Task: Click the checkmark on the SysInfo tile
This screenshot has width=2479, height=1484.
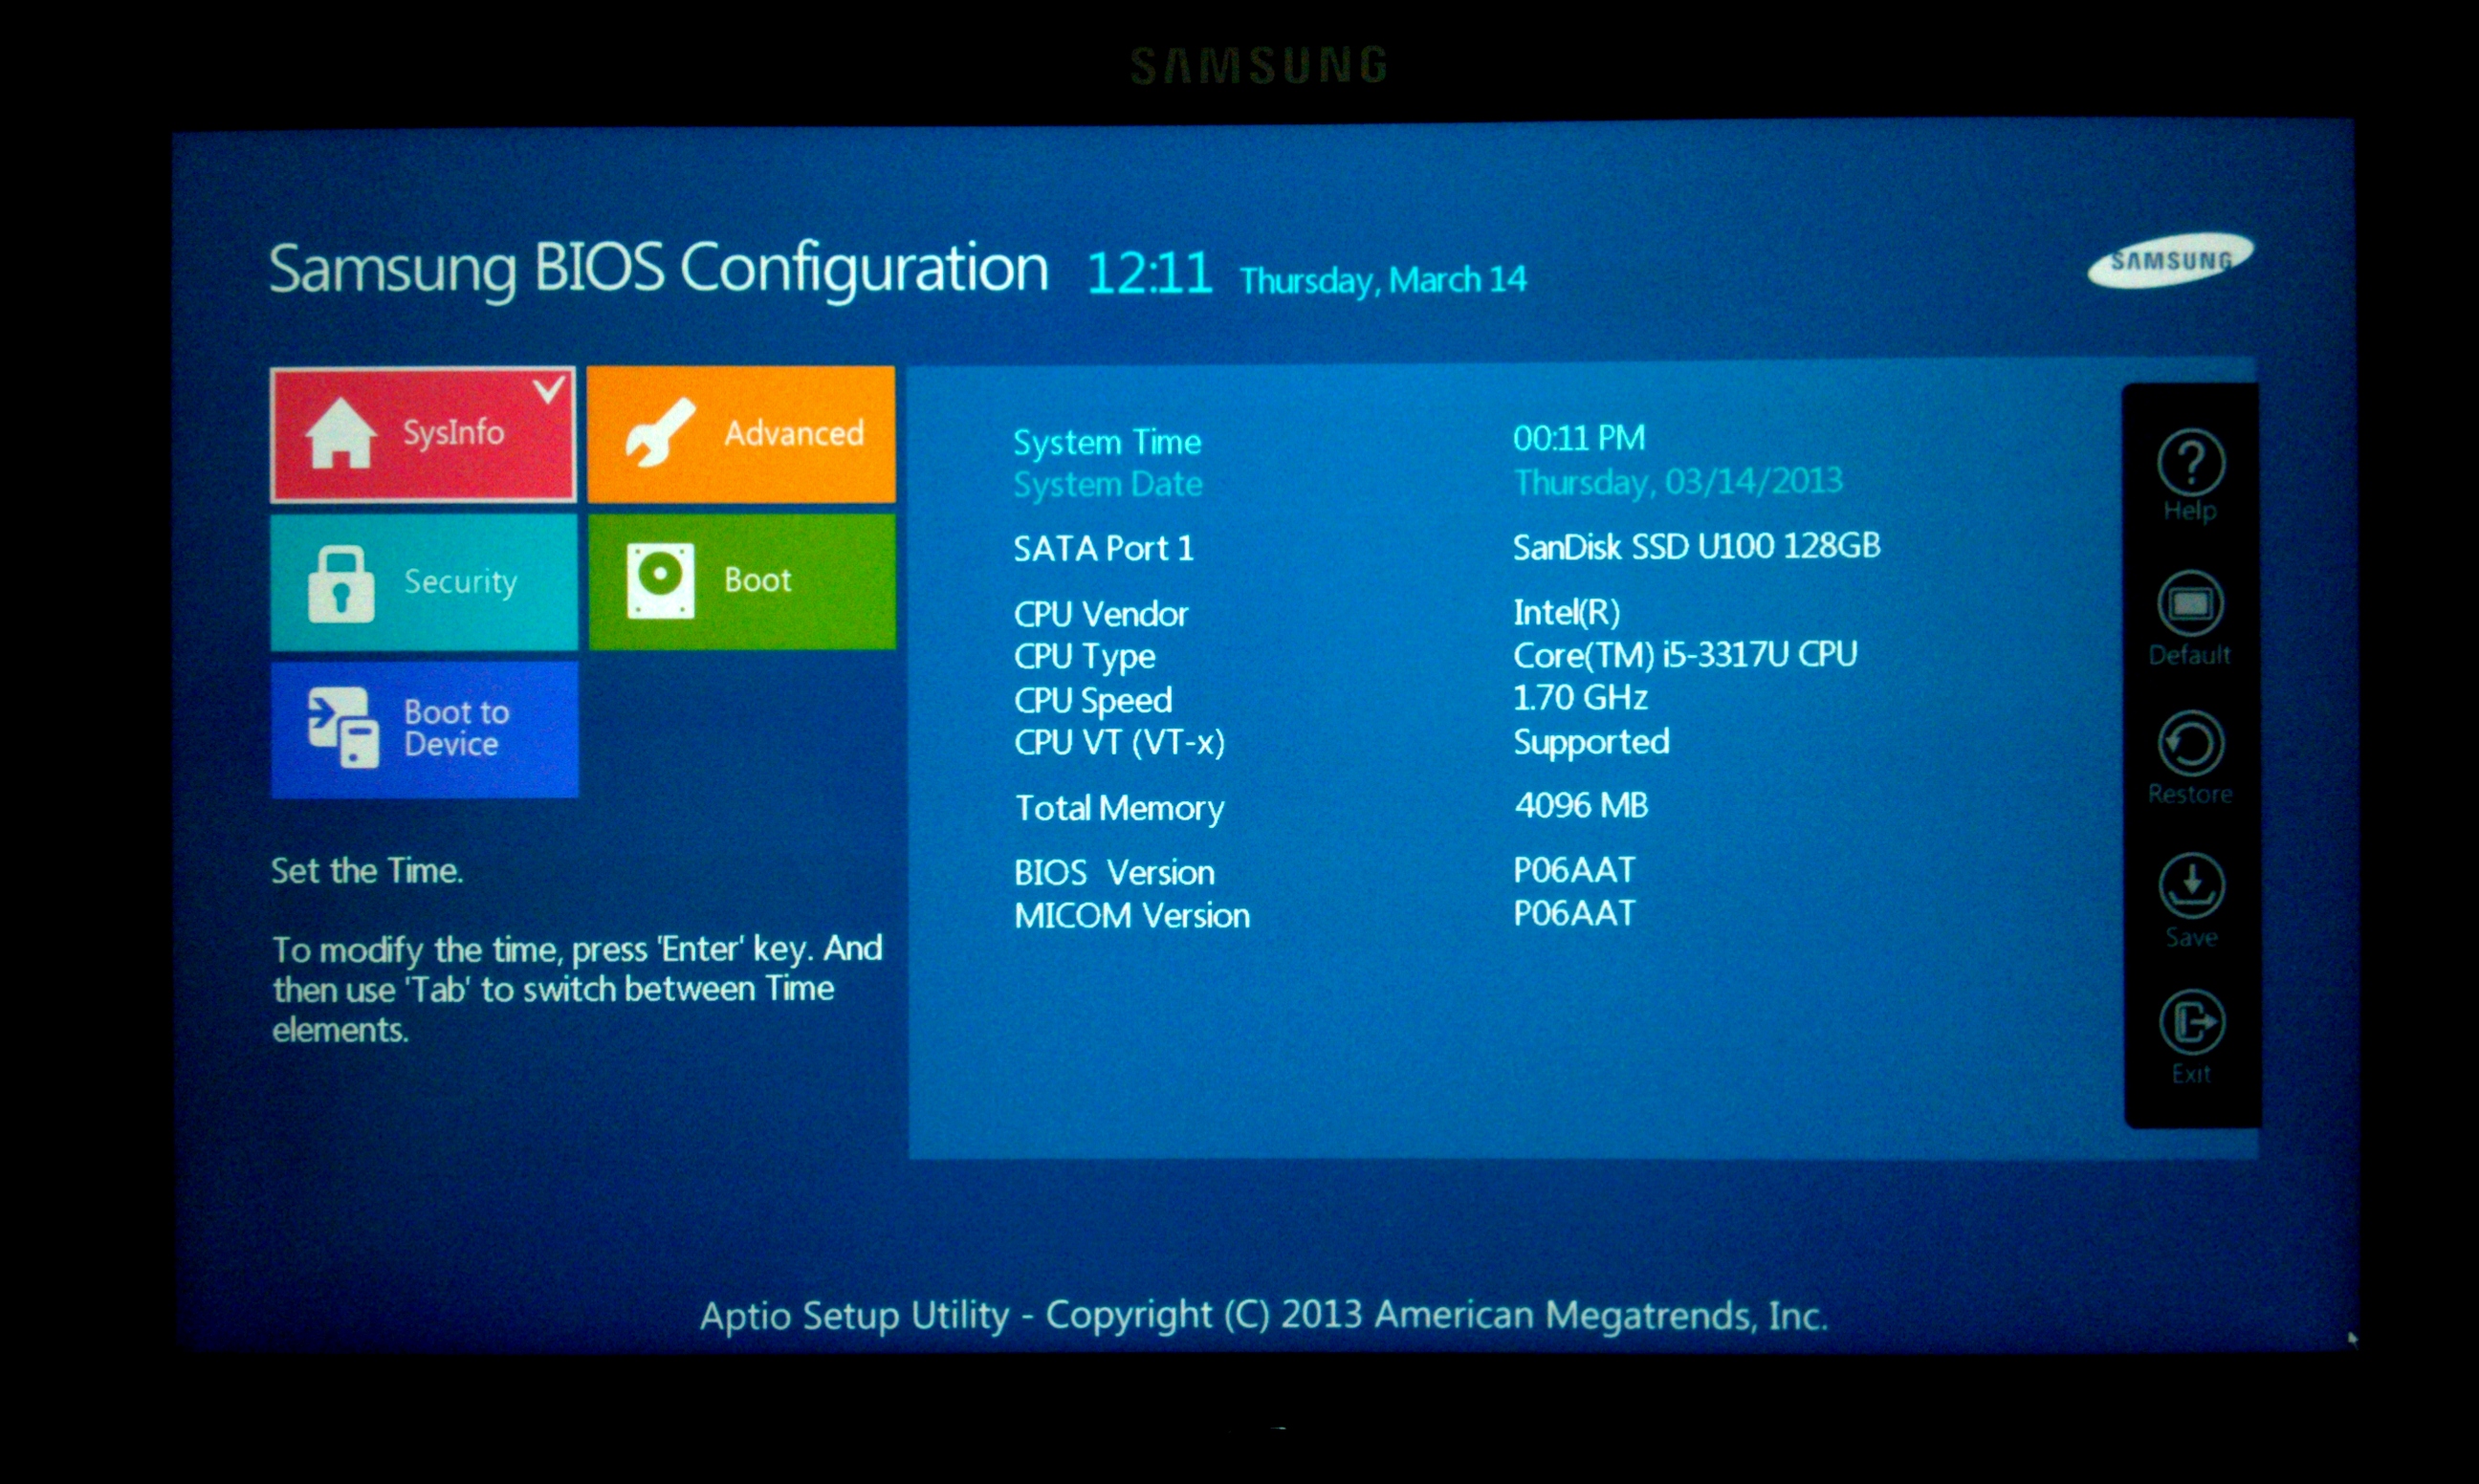Action: pos(548,389)
